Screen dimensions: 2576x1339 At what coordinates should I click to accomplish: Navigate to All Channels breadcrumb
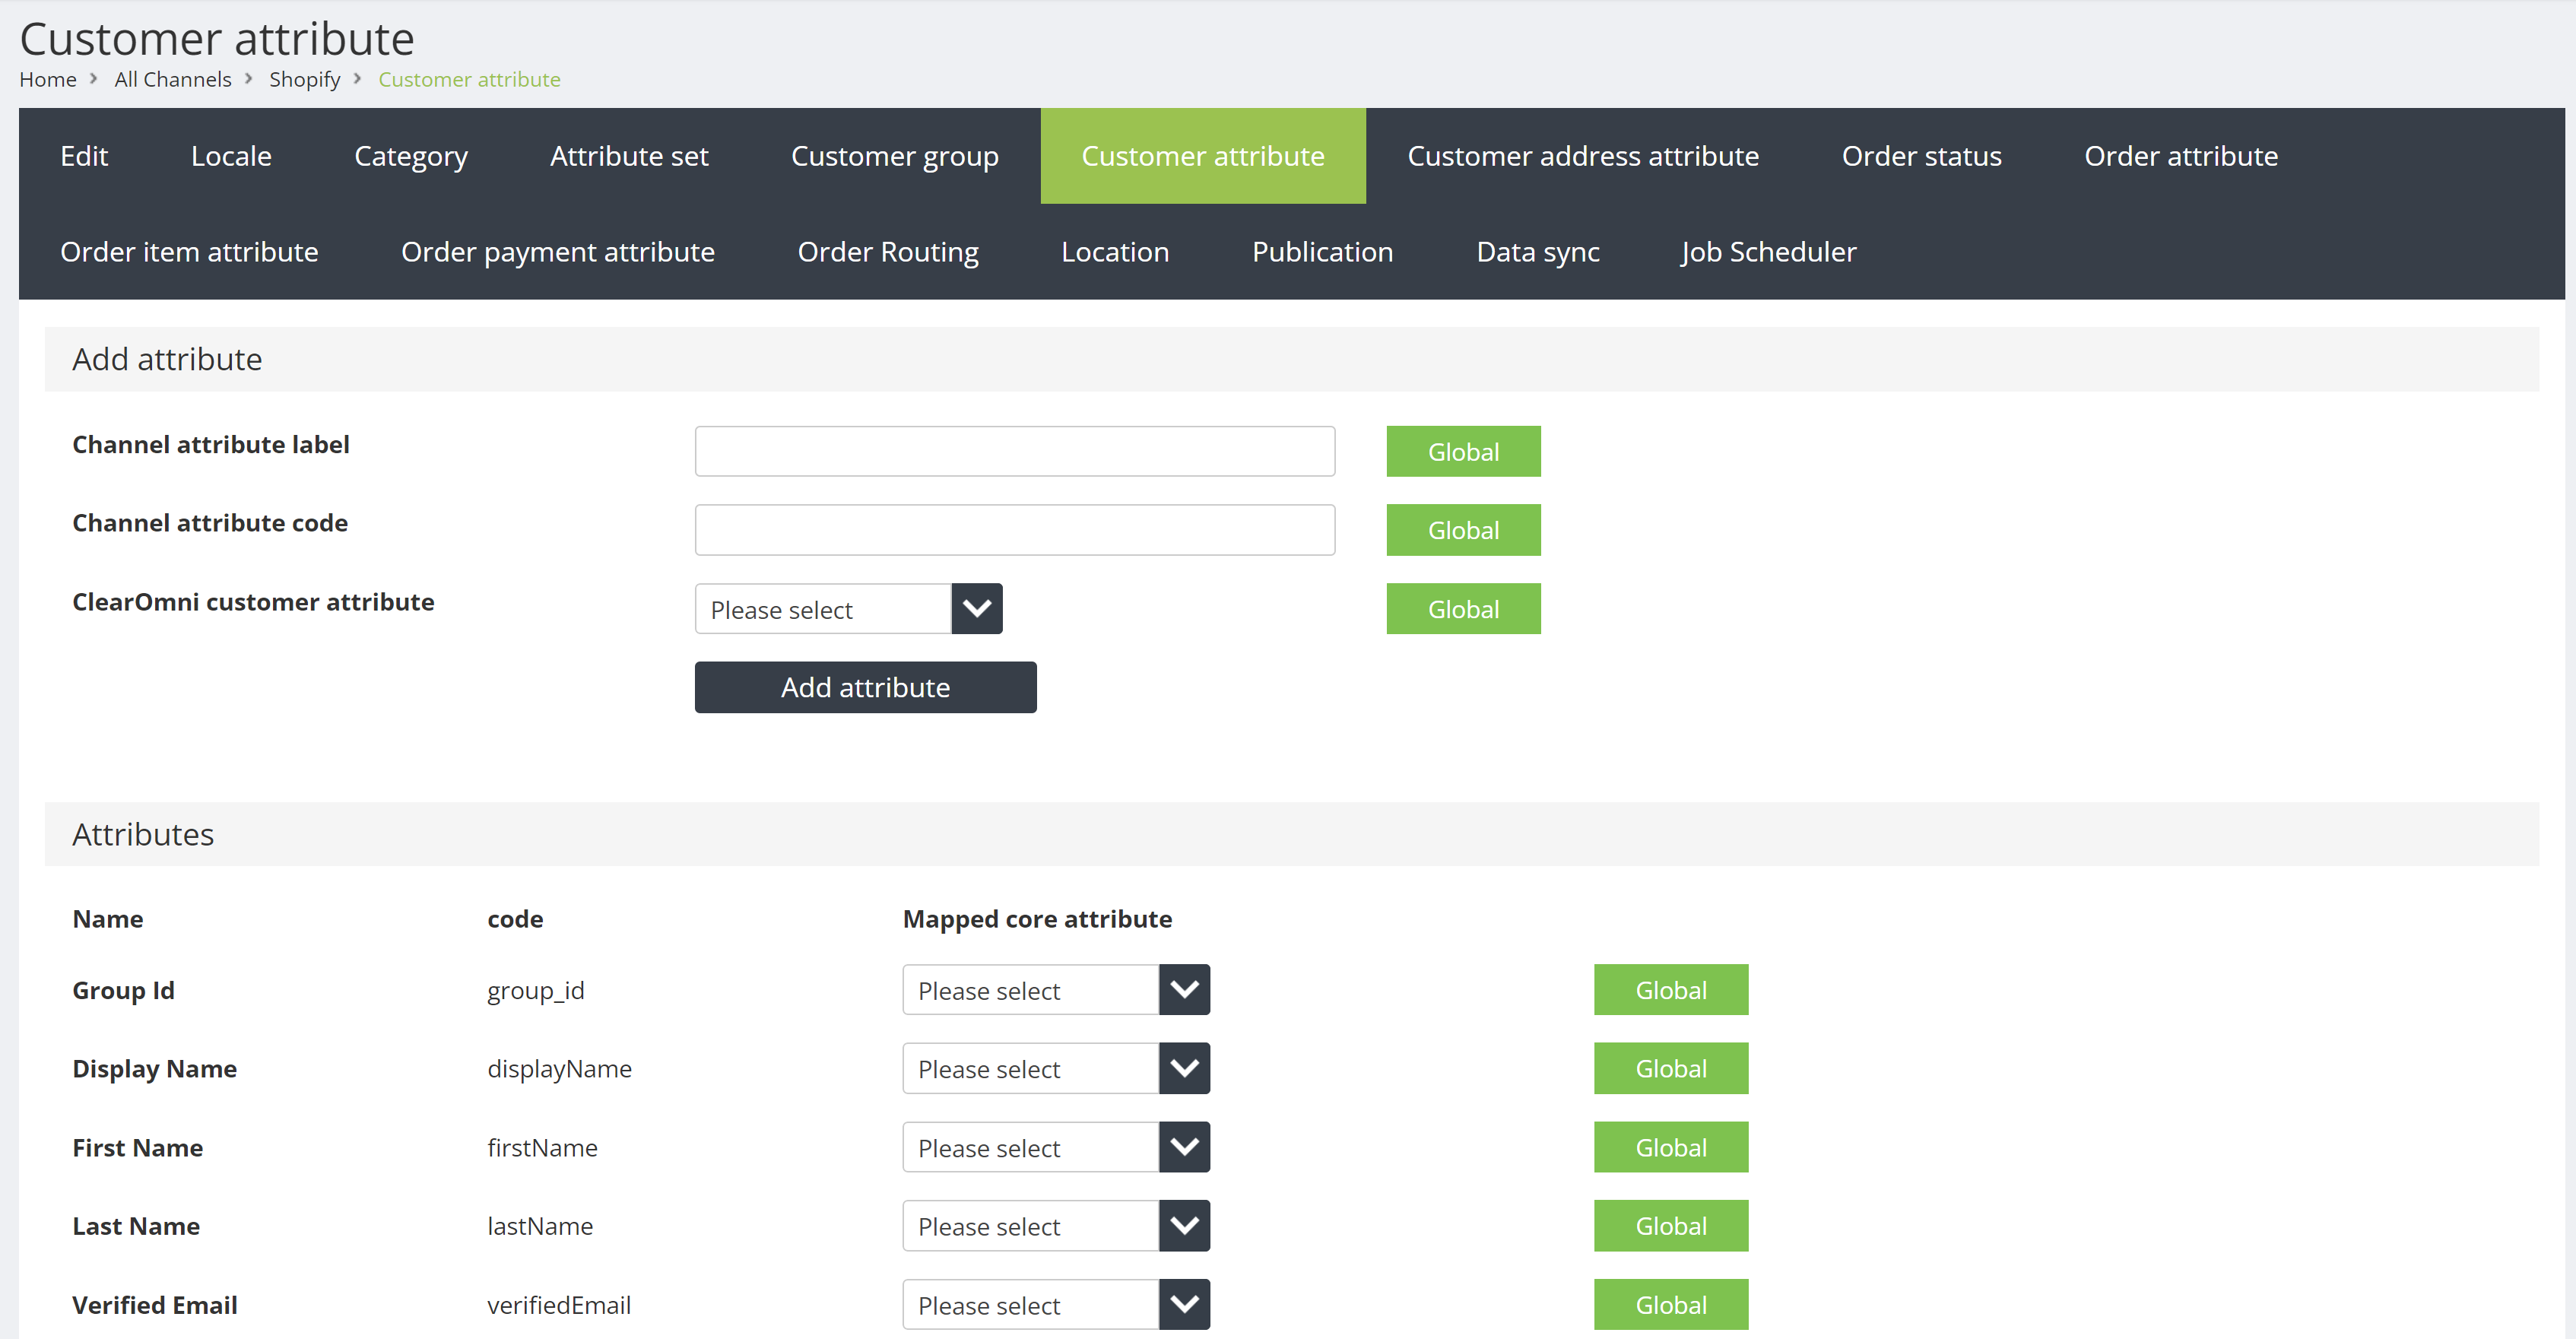(x=173, y=79)
